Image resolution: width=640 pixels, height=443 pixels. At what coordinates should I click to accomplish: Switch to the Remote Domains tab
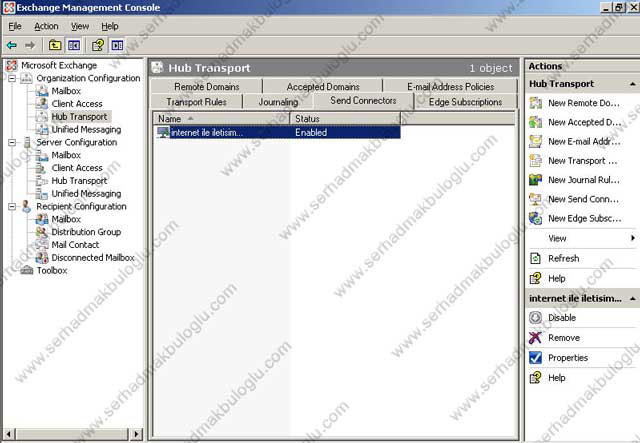207,87
